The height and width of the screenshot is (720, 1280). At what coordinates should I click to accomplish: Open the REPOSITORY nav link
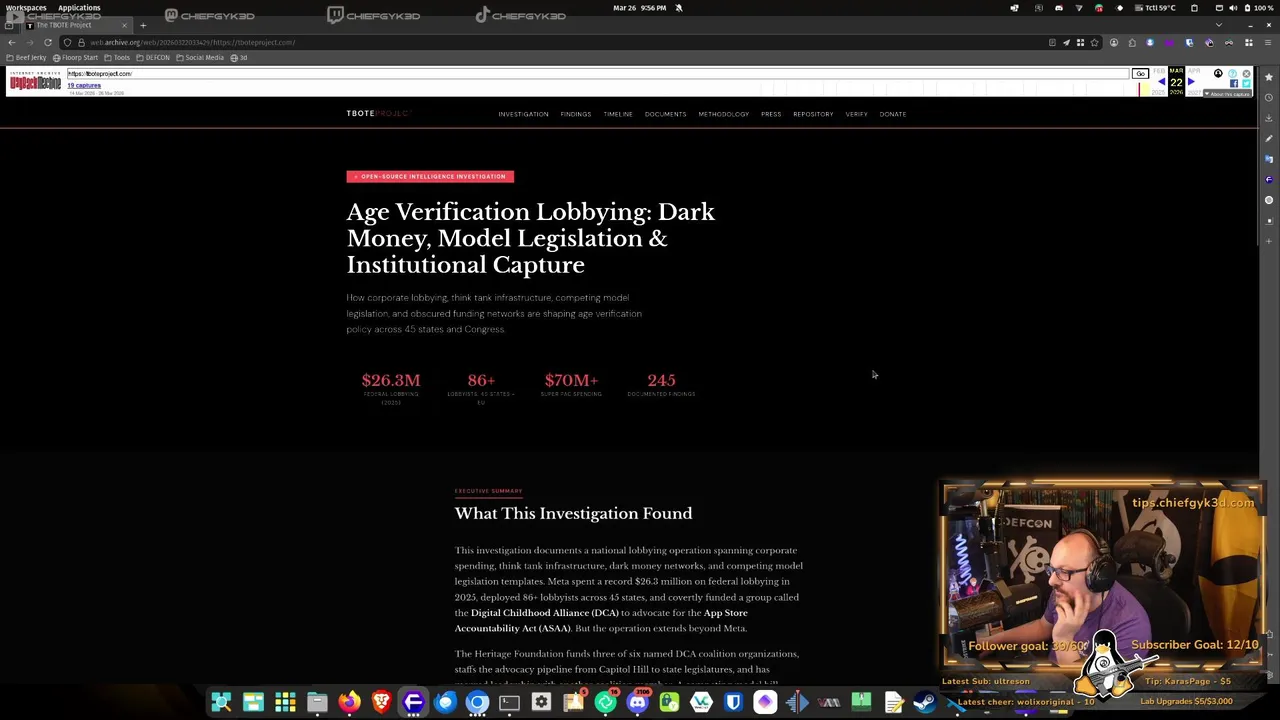813,114
